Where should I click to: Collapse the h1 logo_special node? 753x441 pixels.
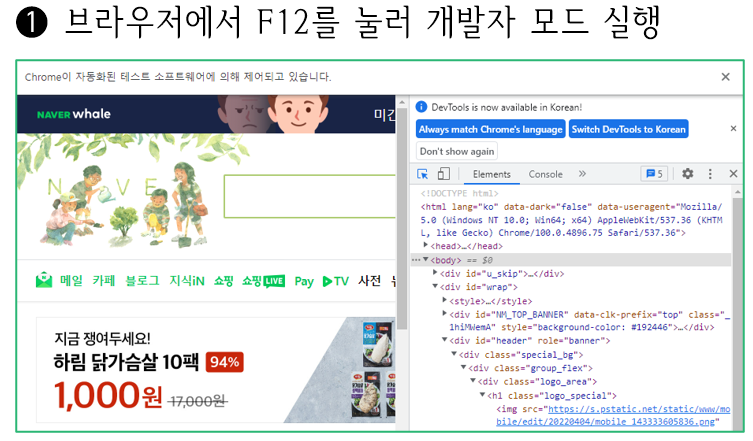click(483, 395)
